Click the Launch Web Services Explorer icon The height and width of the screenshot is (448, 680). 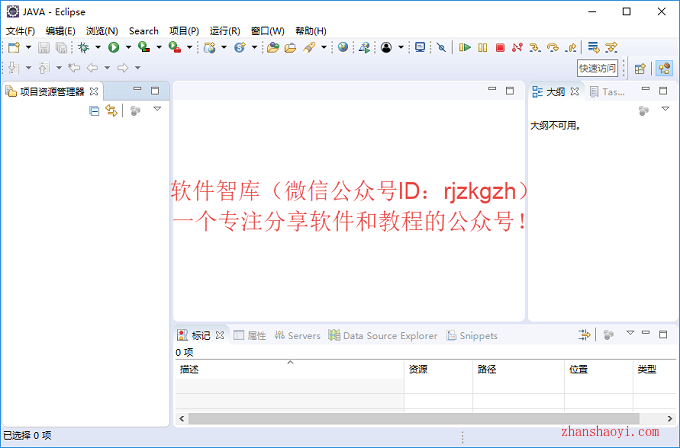(364, 47)
